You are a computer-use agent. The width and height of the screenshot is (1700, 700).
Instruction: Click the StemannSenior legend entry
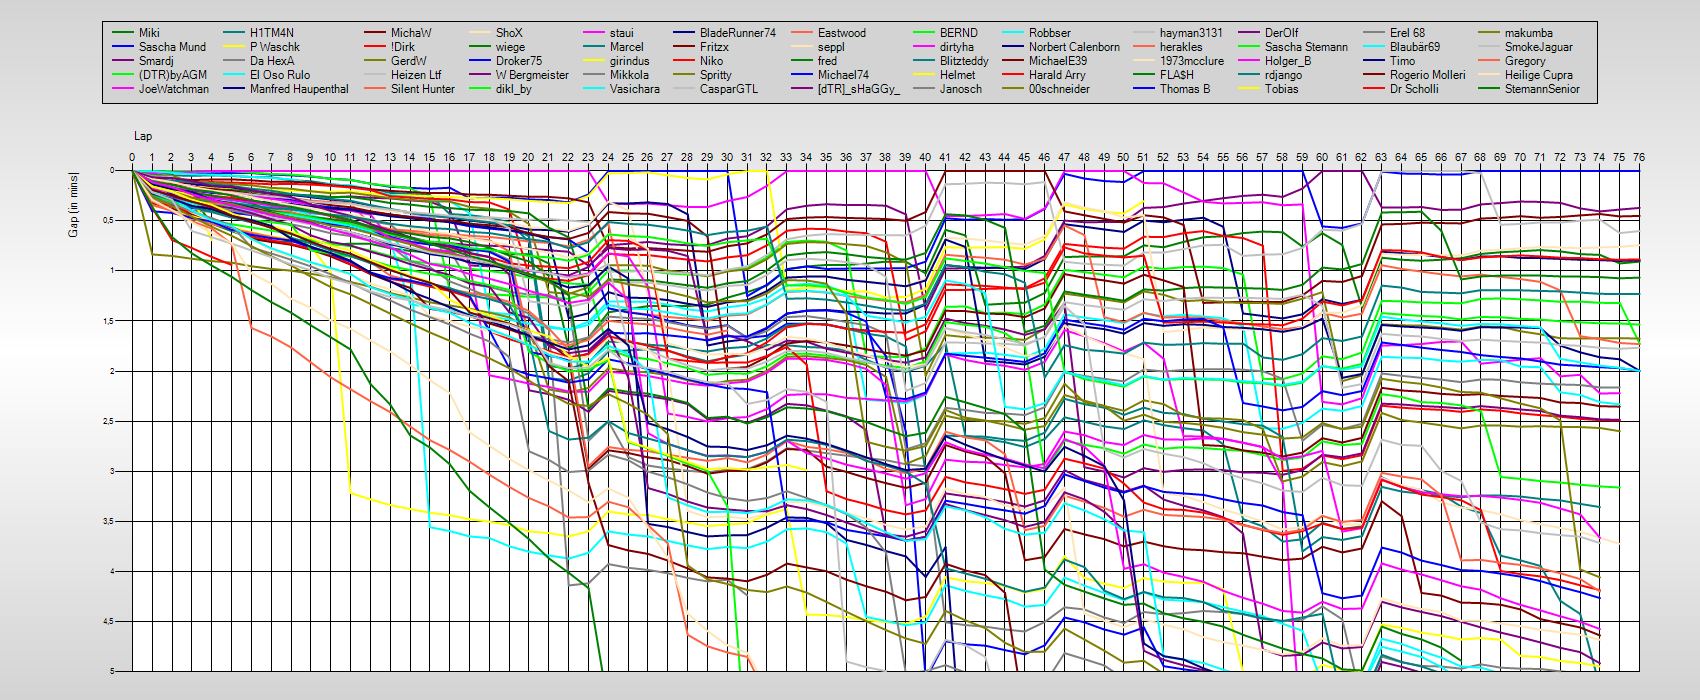(1543, 89)
